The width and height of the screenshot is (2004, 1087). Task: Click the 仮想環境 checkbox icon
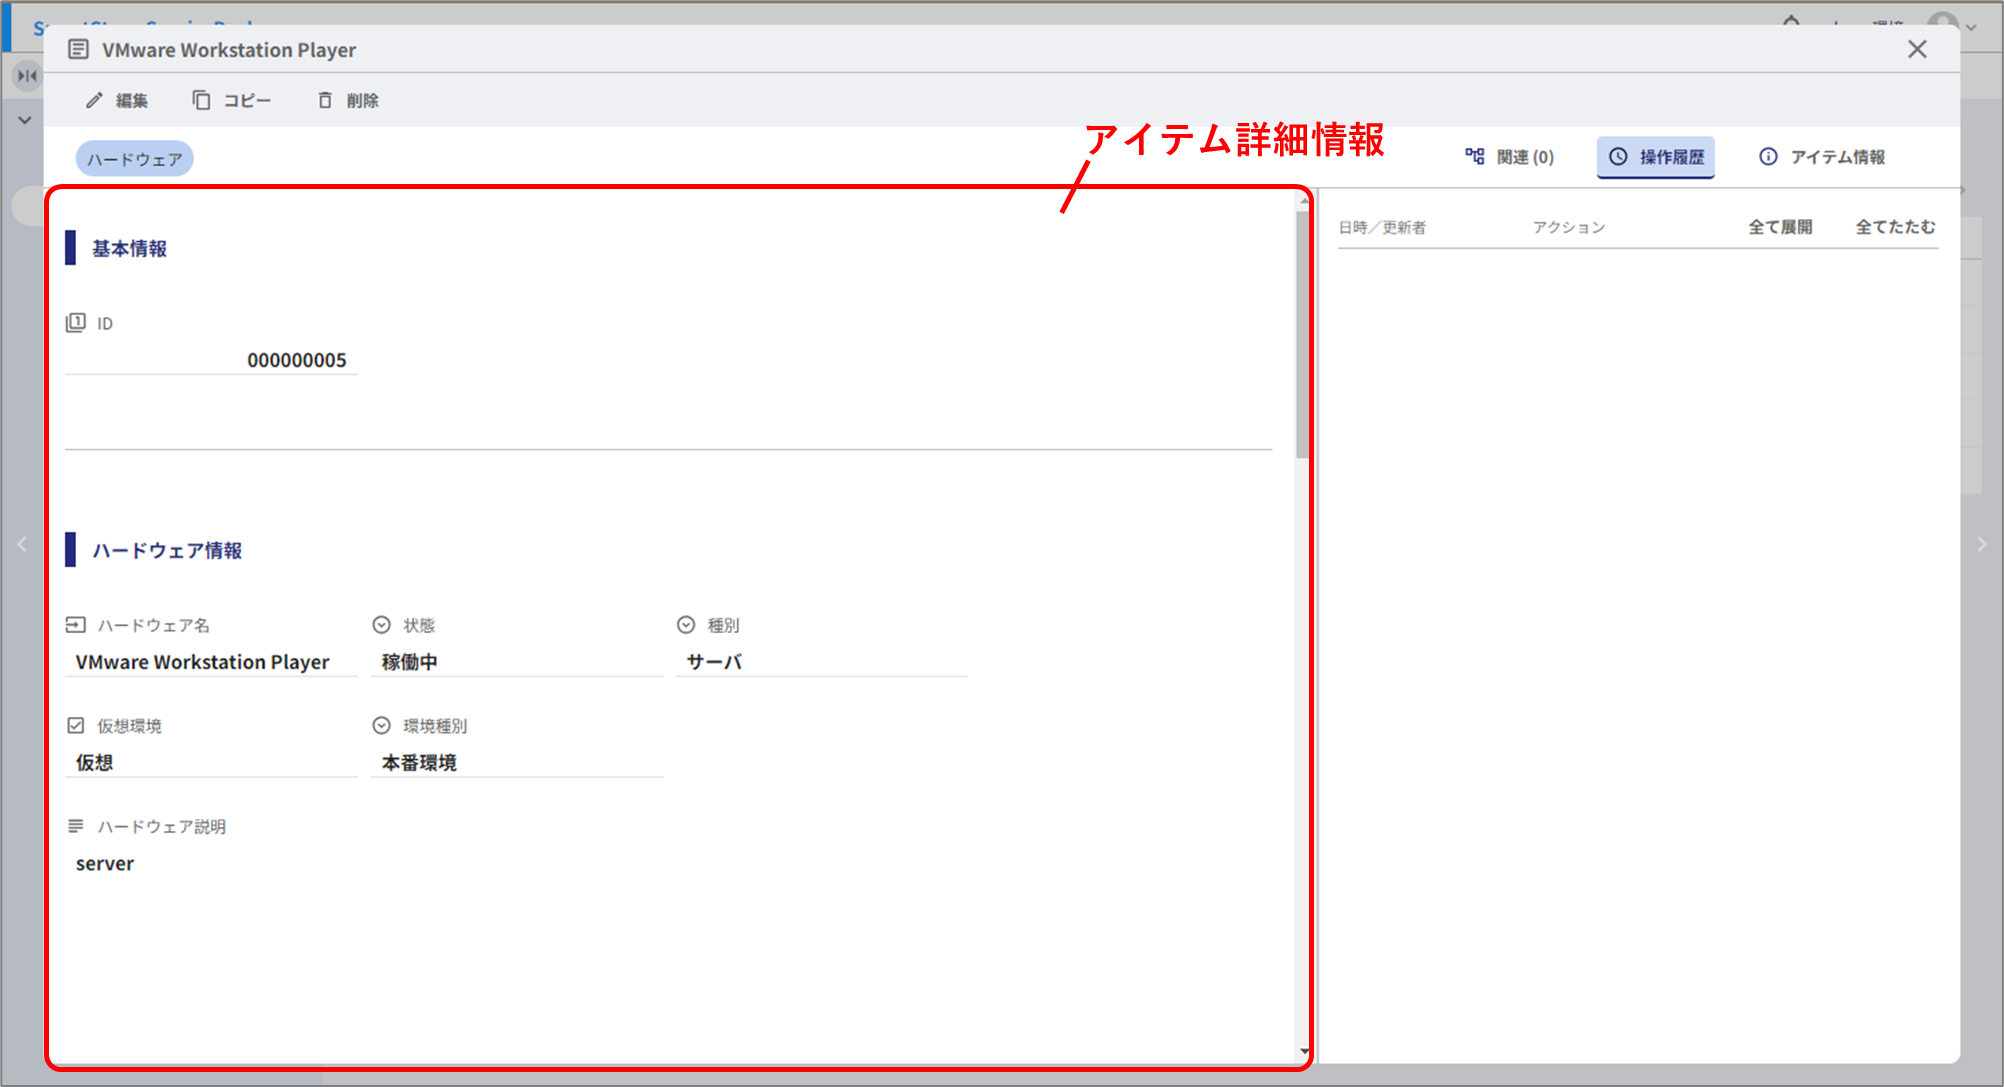coord(75,725)
